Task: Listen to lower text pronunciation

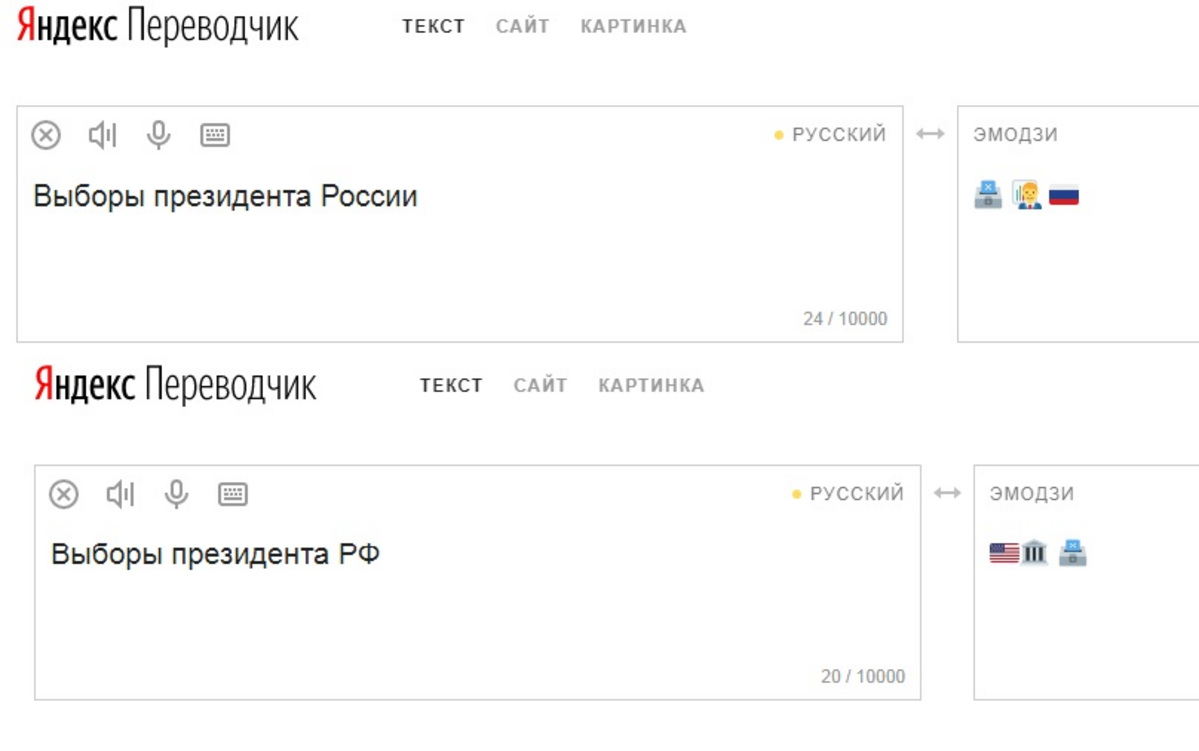Action: tap(120, 494)
